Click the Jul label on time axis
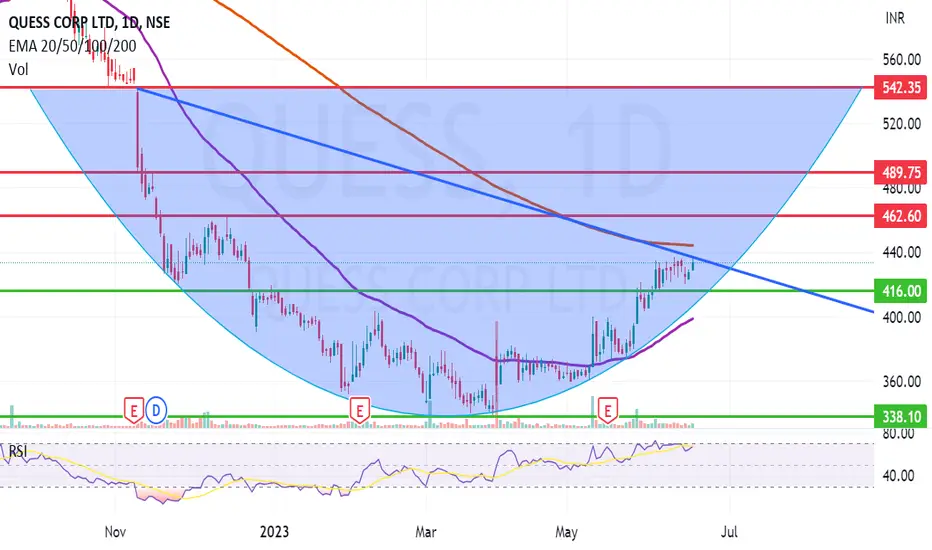 tap(729, 532)
